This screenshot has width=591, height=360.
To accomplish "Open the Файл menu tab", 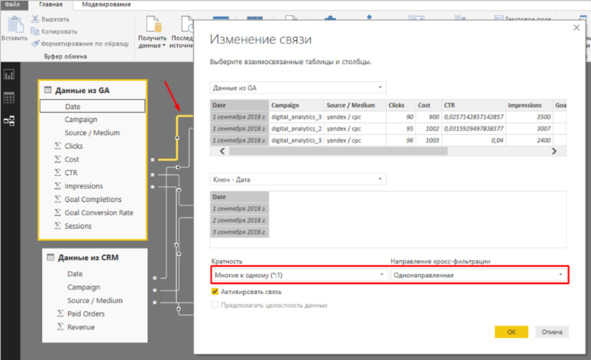I will [14, 5].
